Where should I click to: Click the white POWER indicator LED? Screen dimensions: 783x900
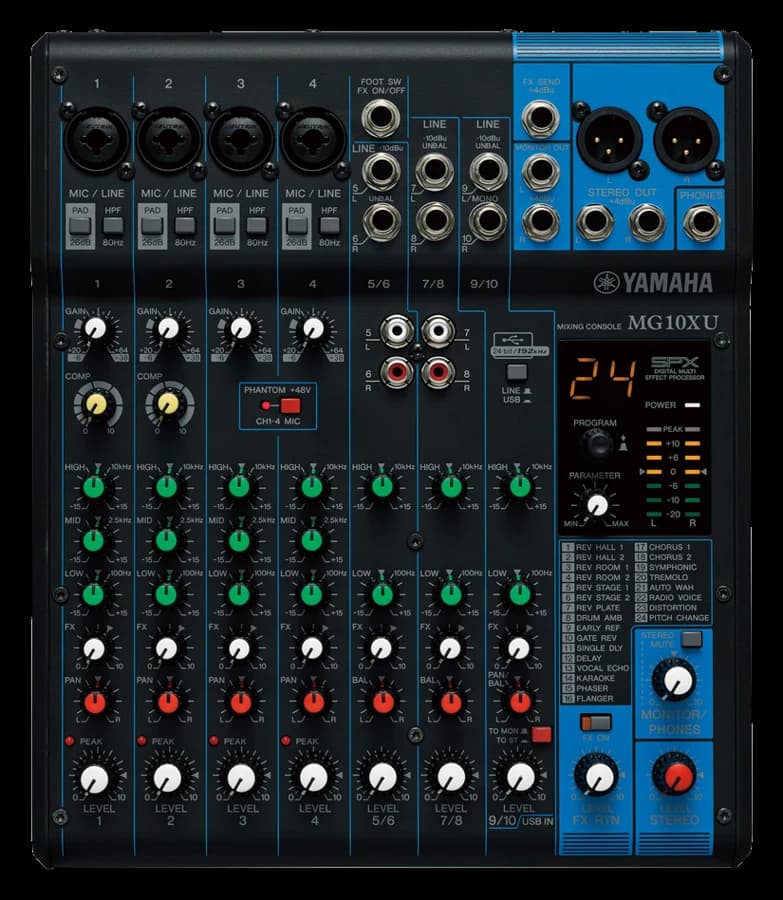click(692, 405)
